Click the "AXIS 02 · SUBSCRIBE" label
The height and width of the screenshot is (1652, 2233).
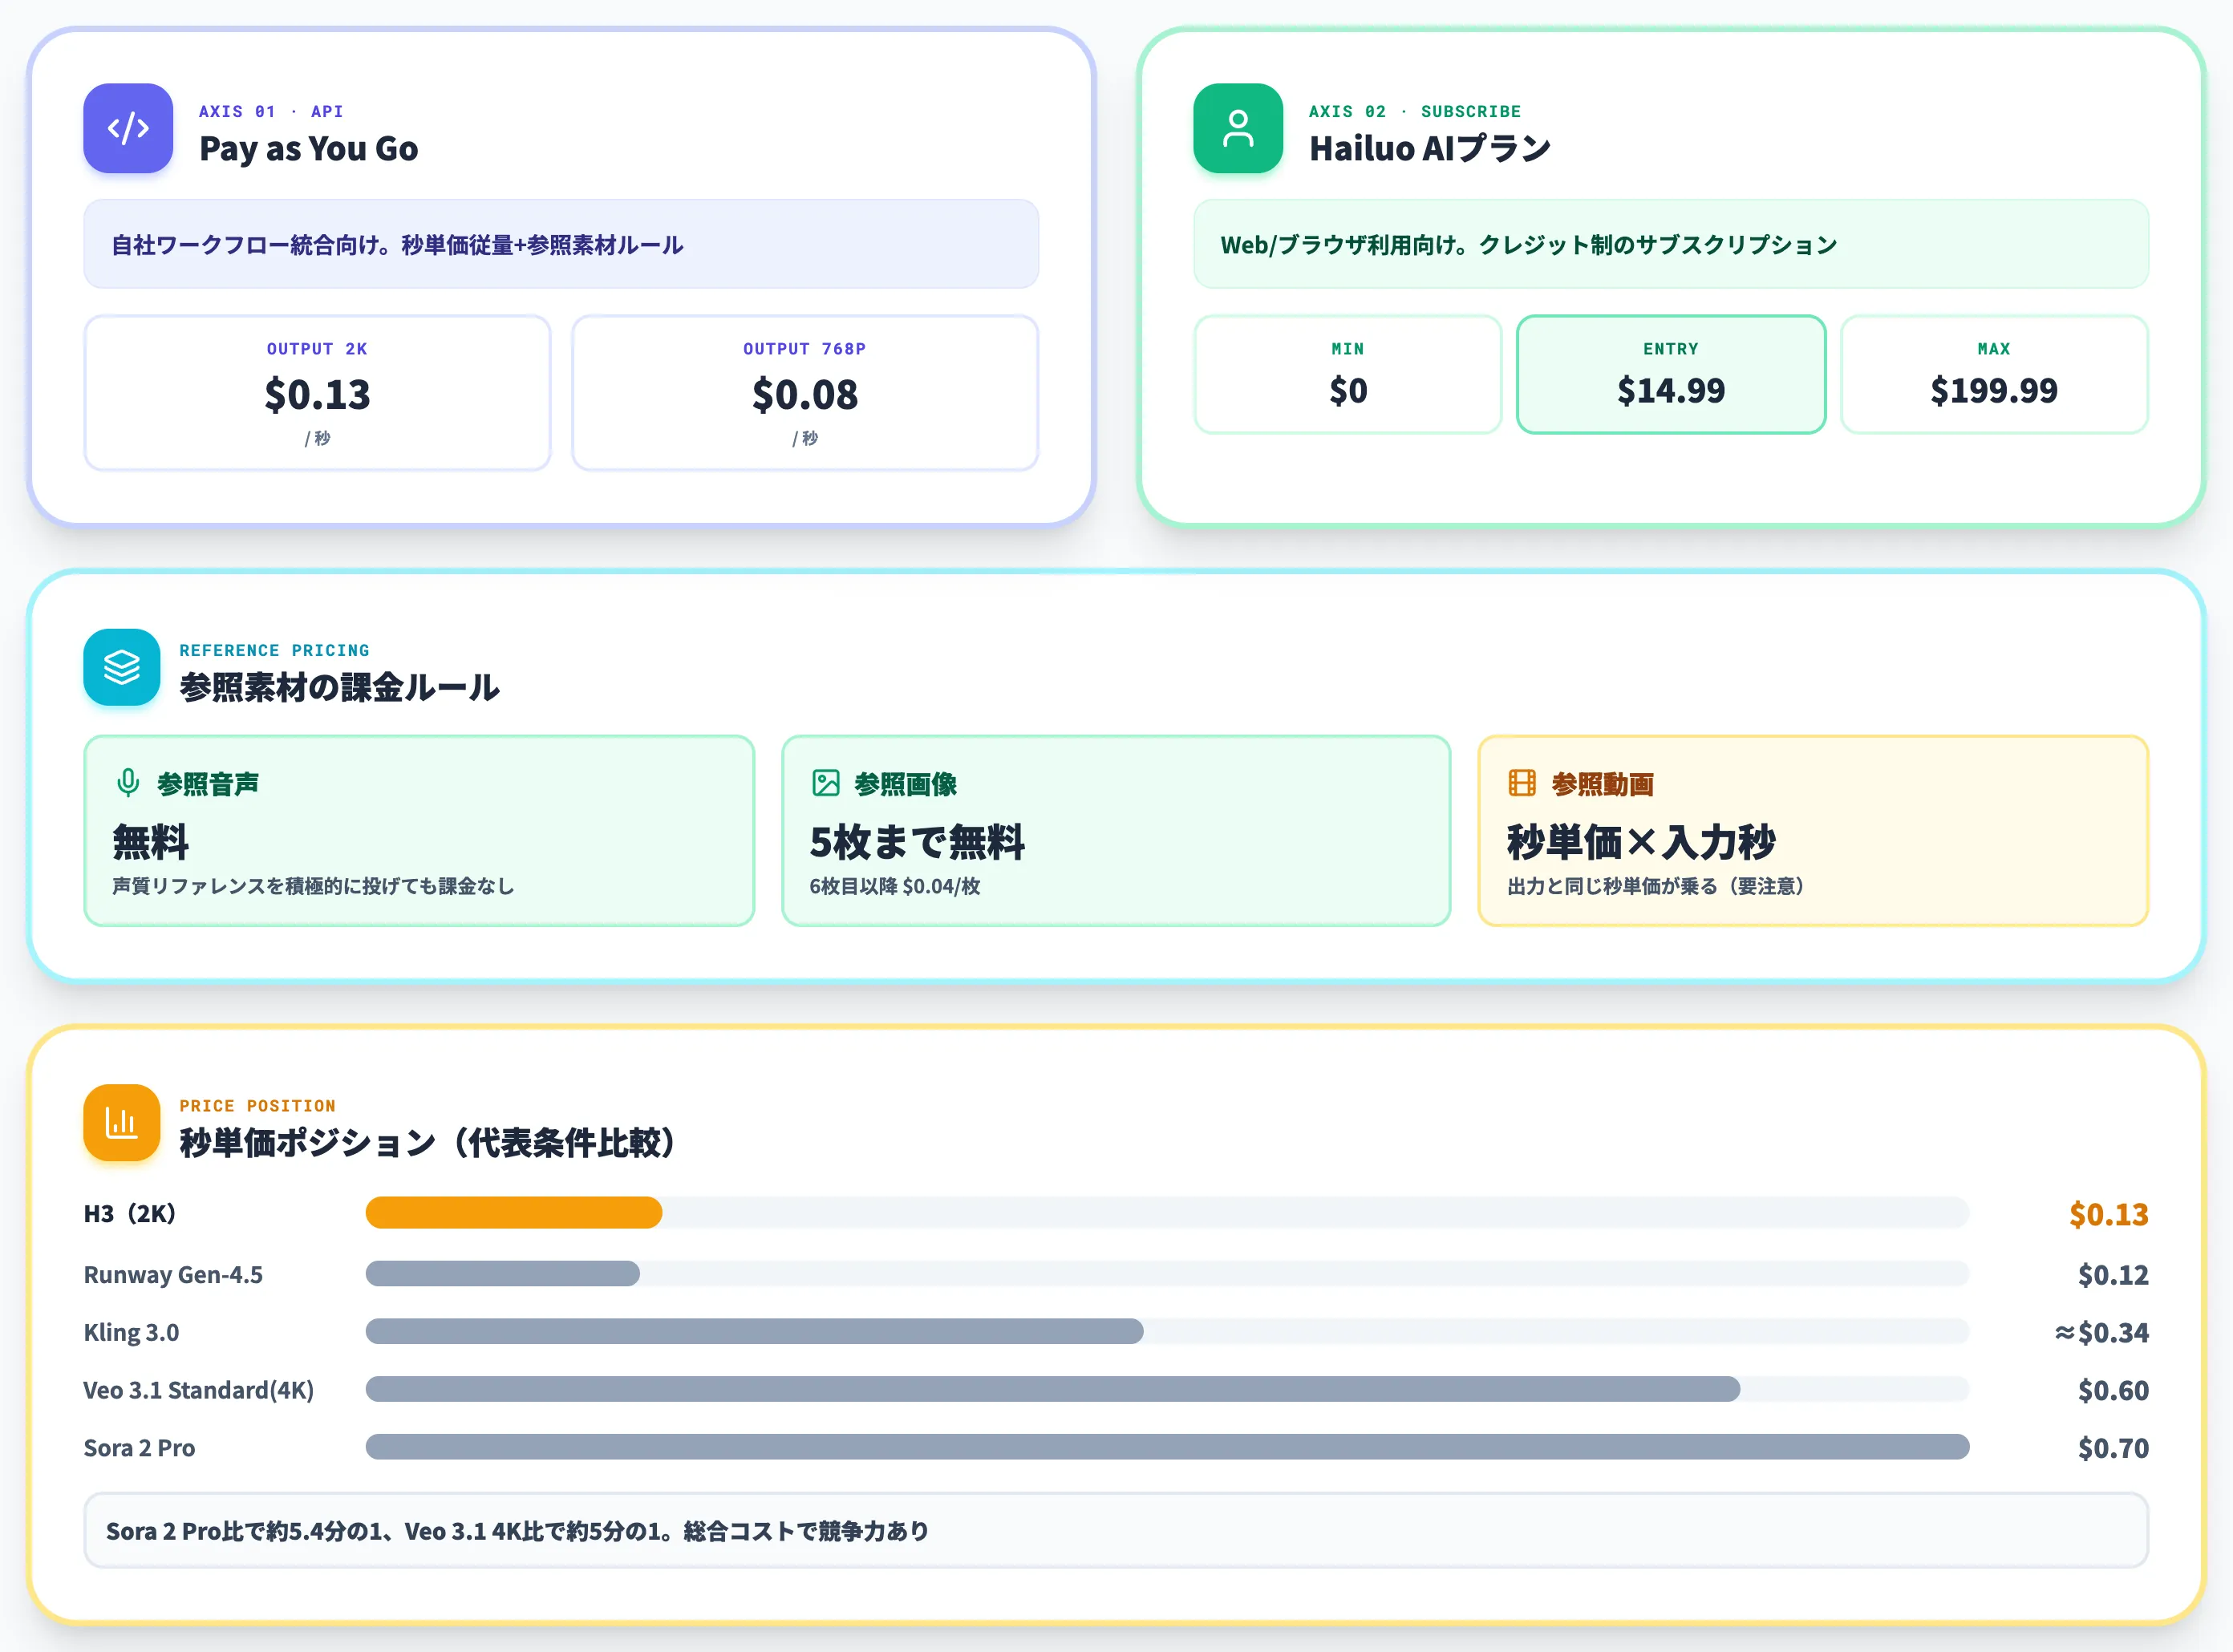1415,111
